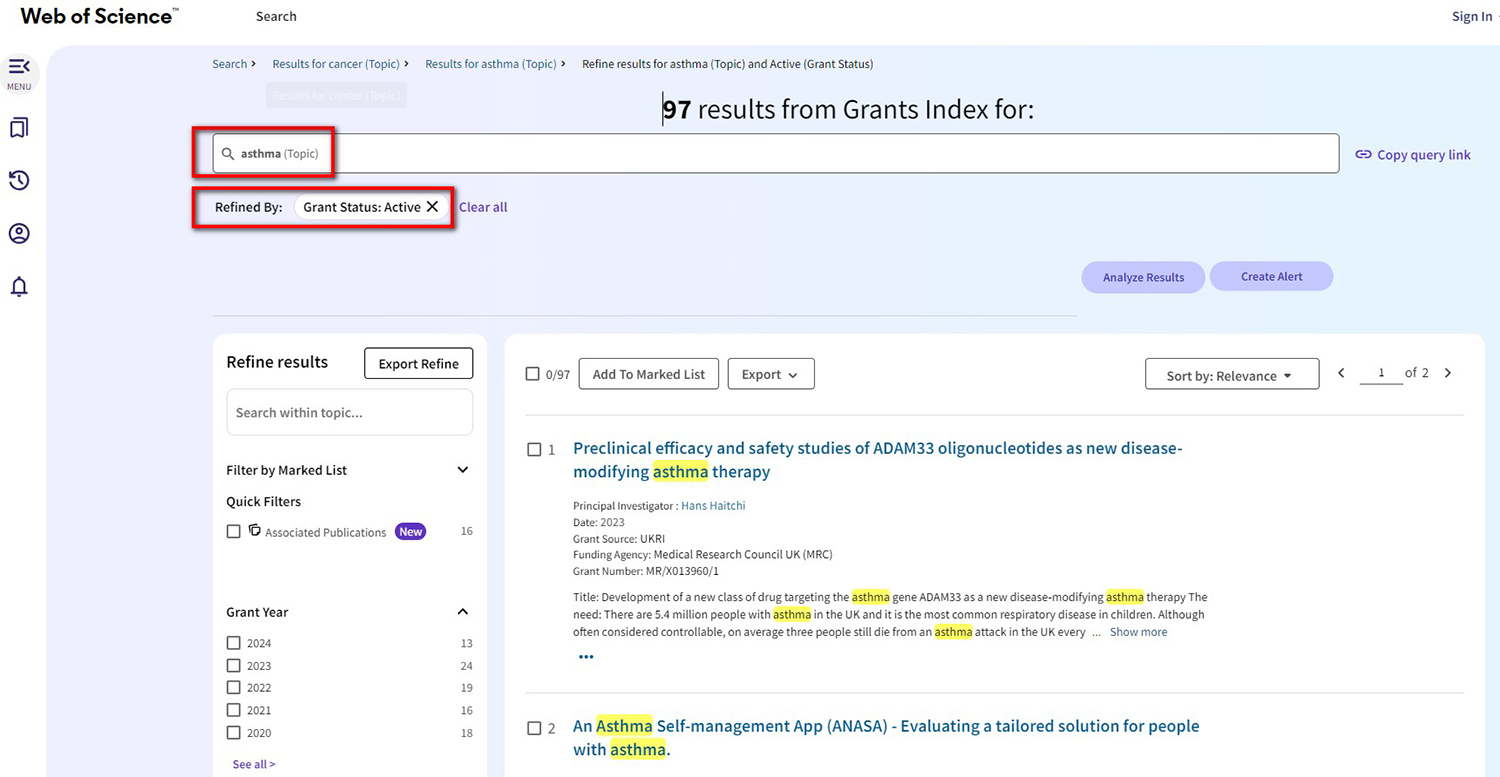Check Grant Year 2020

pos(234,733)
